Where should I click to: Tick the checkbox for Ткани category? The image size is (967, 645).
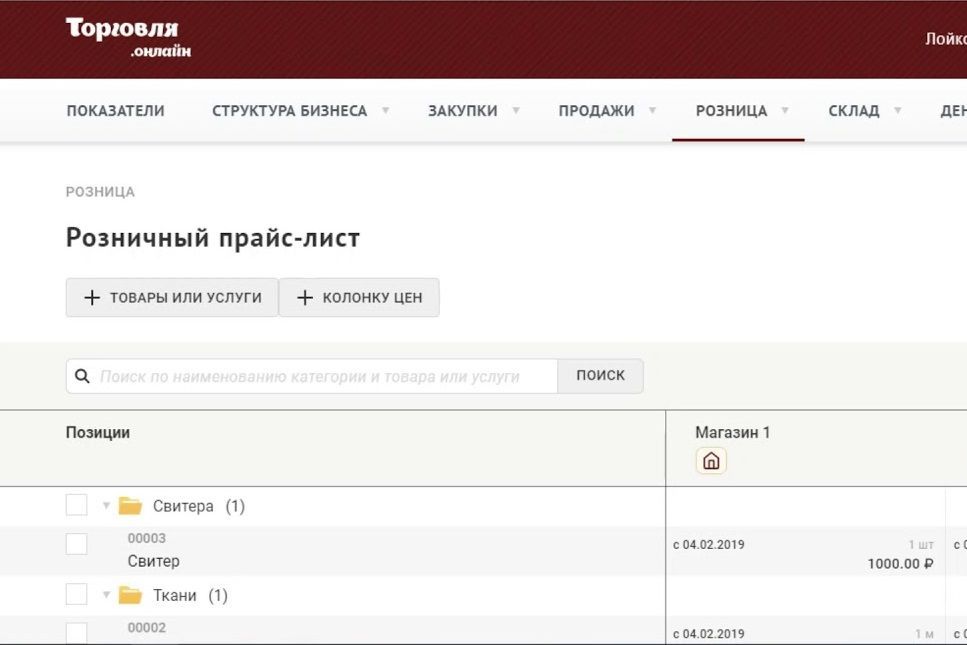coord(76,594)
